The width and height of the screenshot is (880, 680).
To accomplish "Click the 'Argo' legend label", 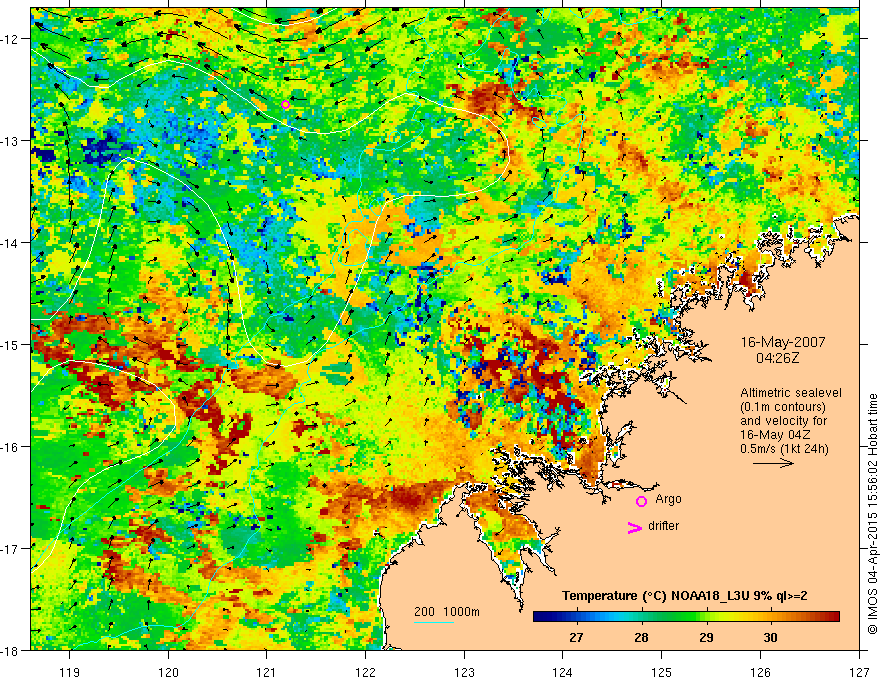I will 668,499.
